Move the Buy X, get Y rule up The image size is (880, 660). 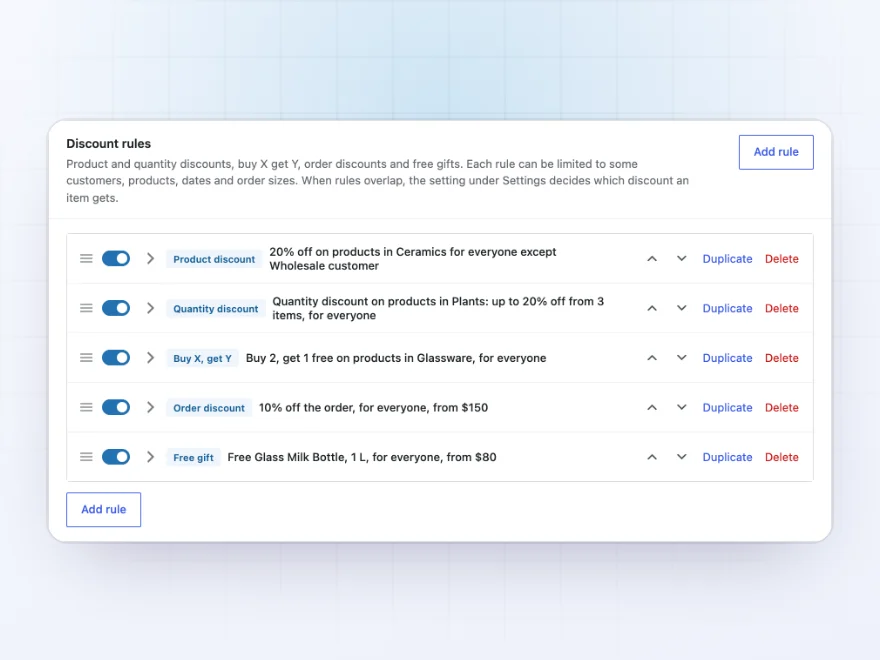pyautogui.click(x=652, y=358)
